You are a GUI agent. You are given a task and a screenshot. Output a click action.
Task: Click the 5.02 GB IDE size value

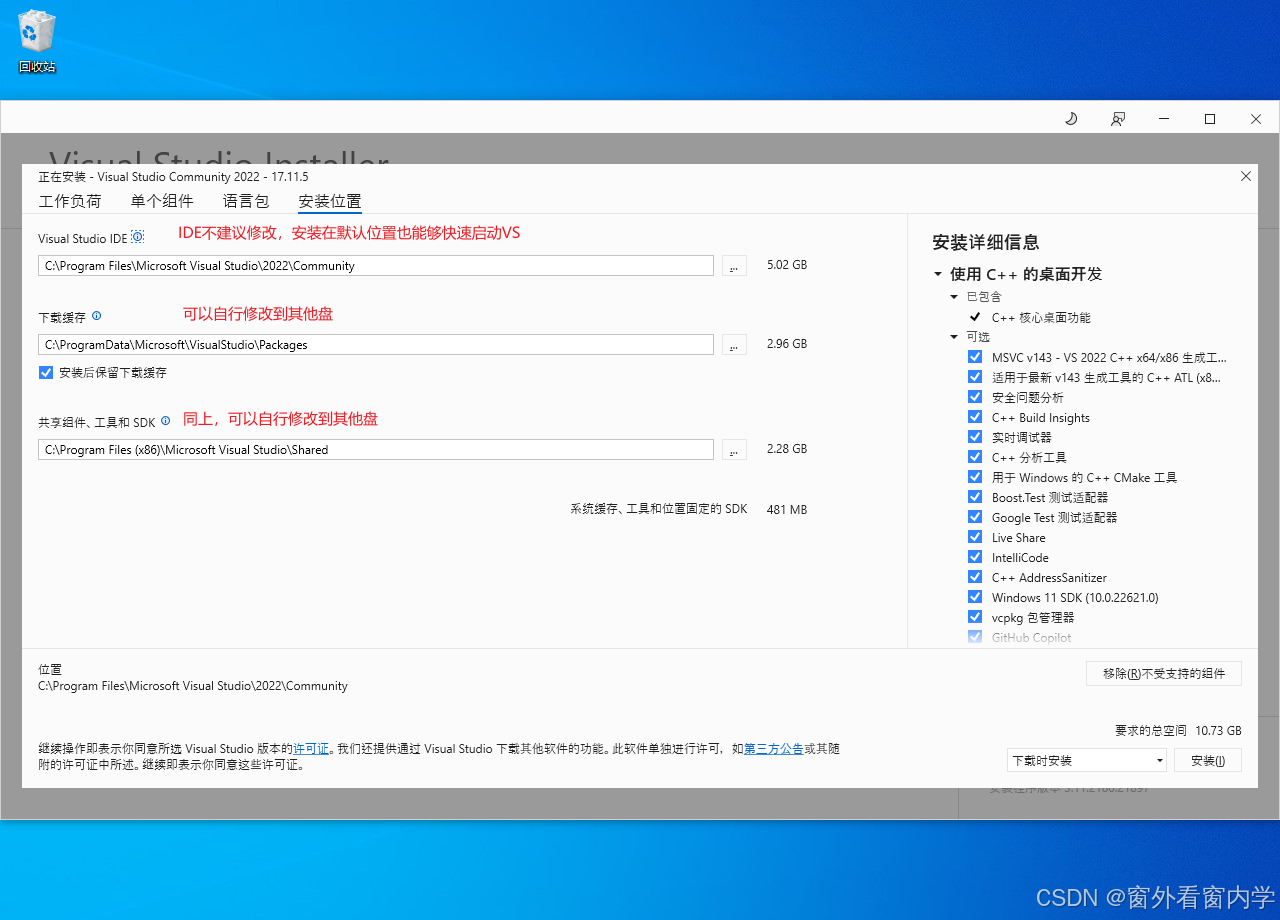tap(787, 265)
